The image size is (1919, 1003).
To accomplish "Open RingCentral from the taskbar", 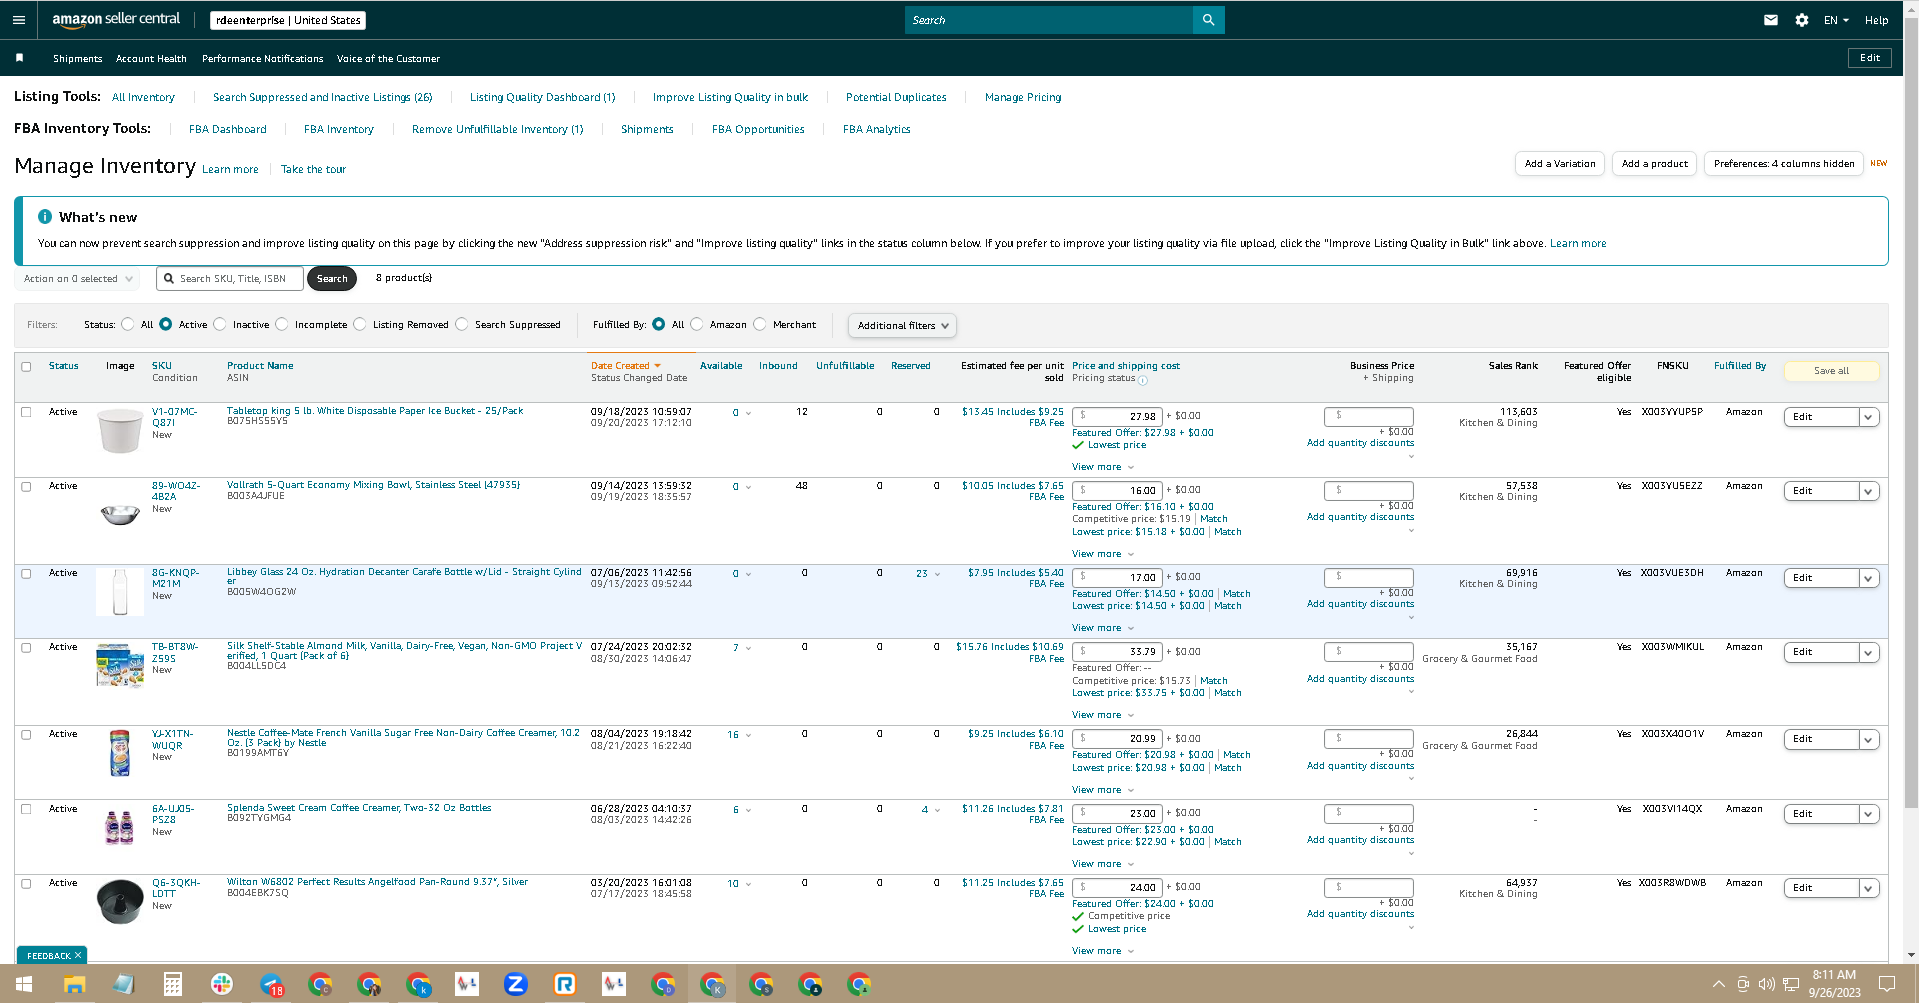I will [x=565, y=985].
